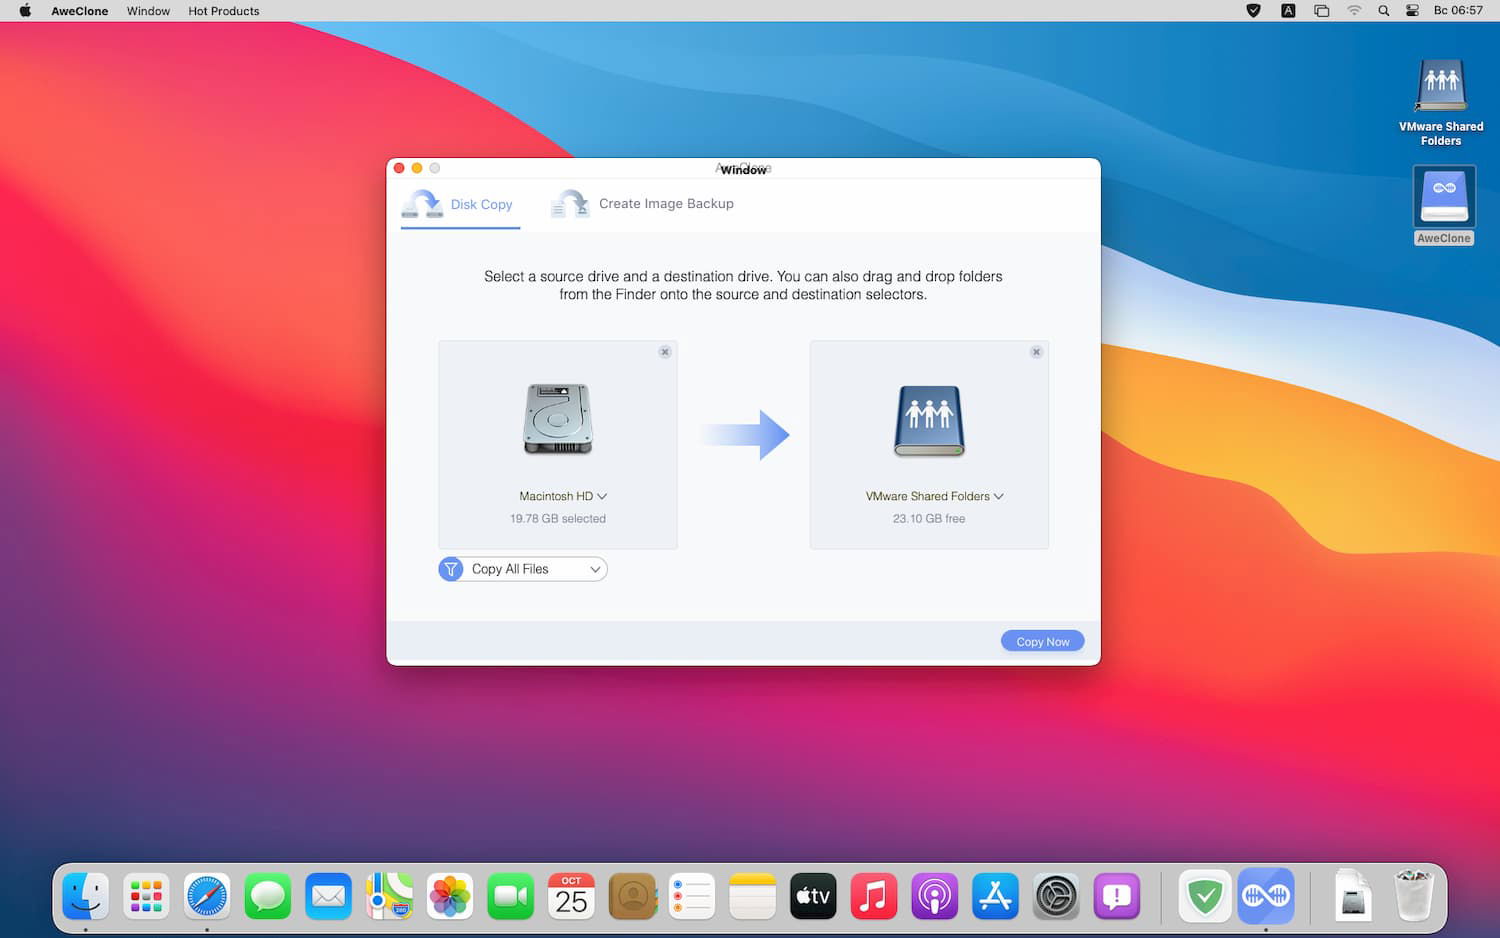Open Messages in the dock

268,896
